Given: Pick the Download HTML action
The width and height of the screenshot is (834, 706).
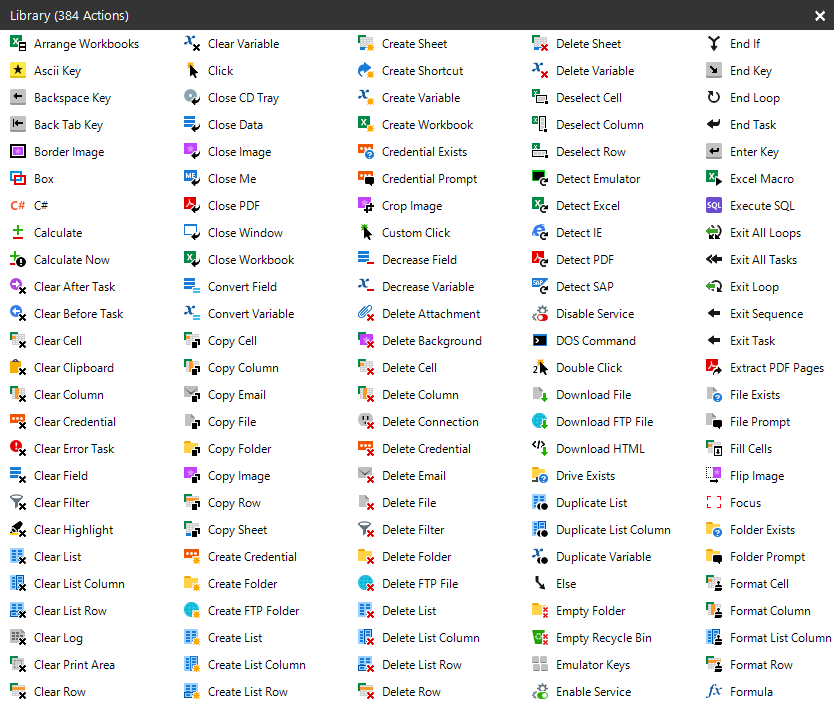Looking at the screenshot, I should click(600, 449).
